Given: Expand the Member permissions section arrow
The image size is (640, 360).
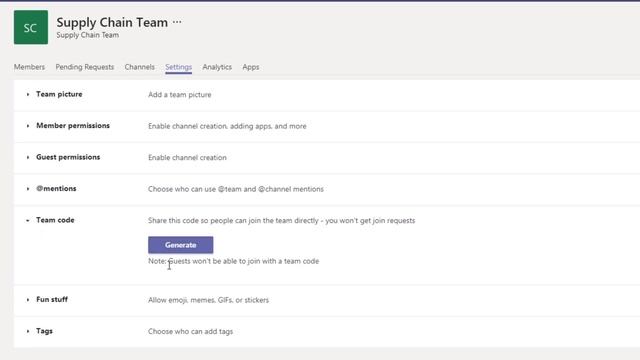Looking at the screenshot, I should click(x=28, y=126).
